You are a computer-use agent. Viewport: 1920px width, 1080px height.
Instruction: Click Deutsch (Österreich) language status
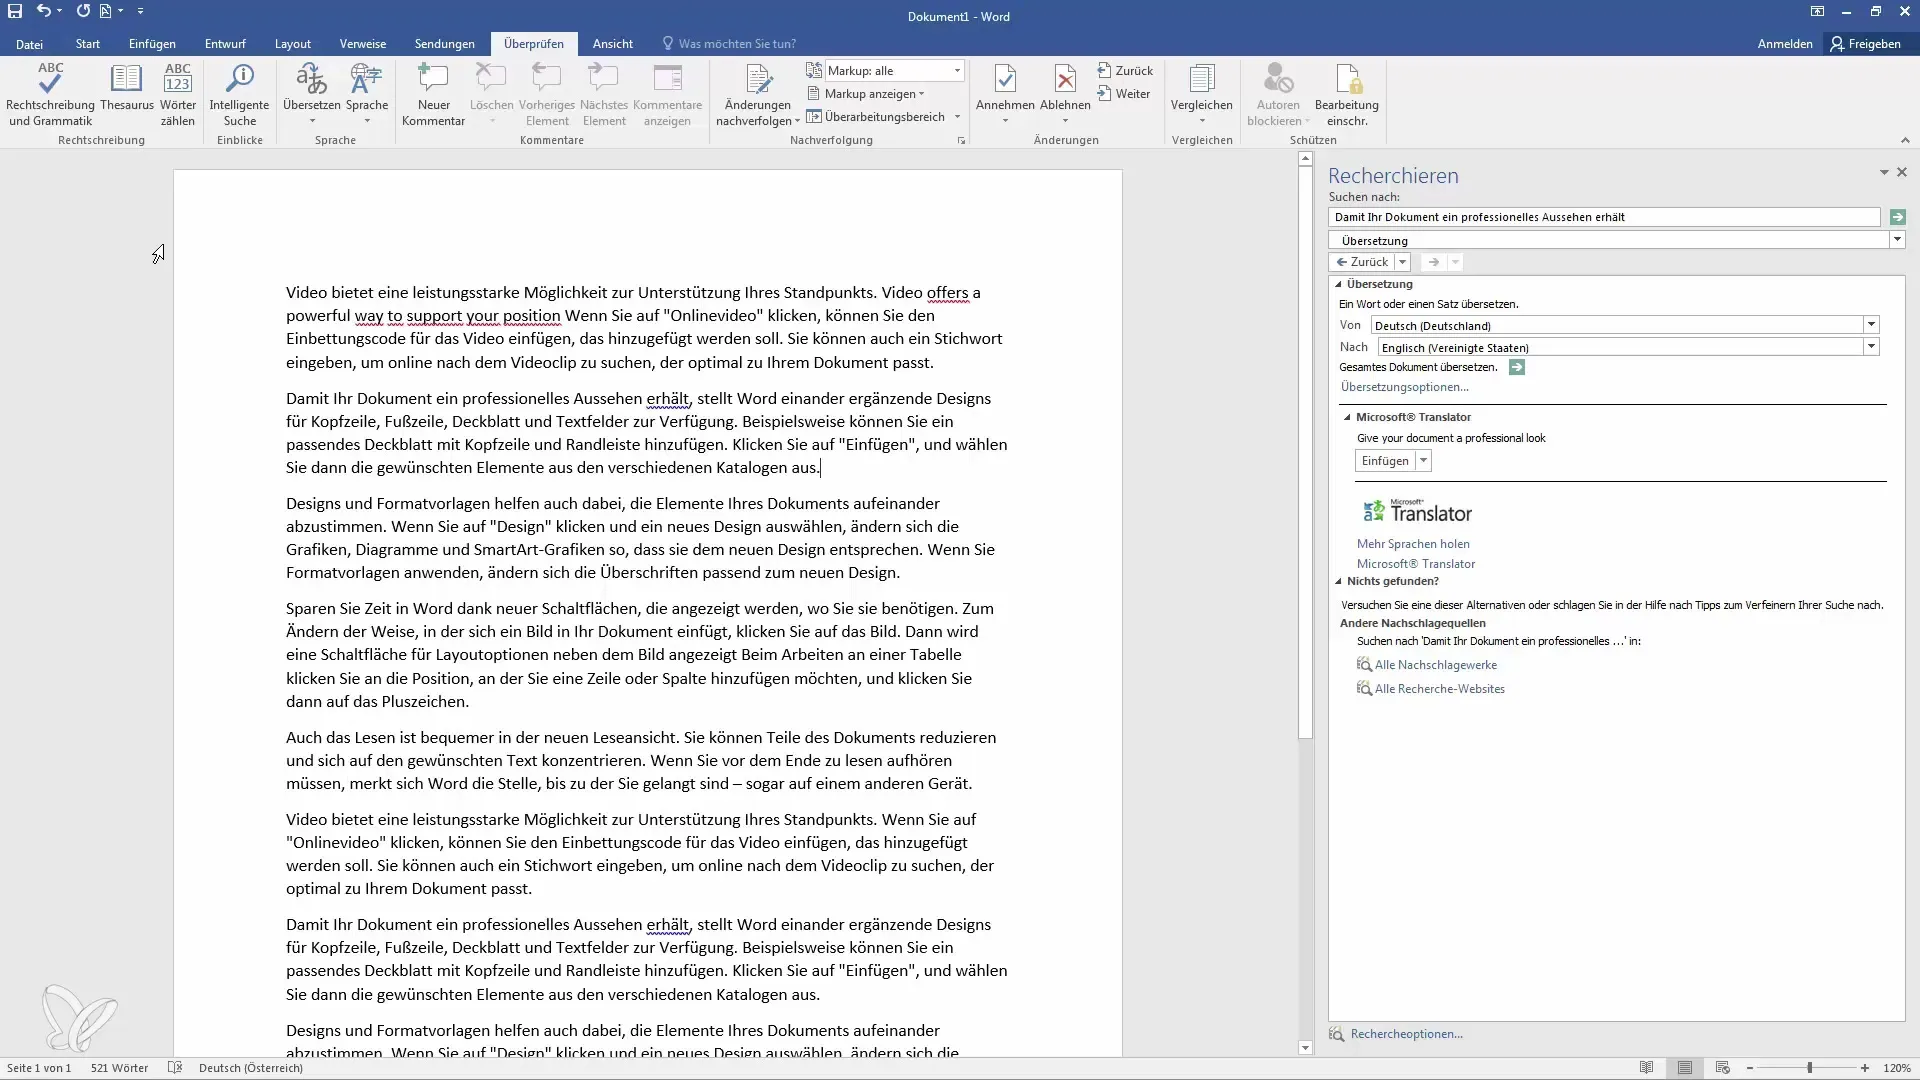(250, 1068)
